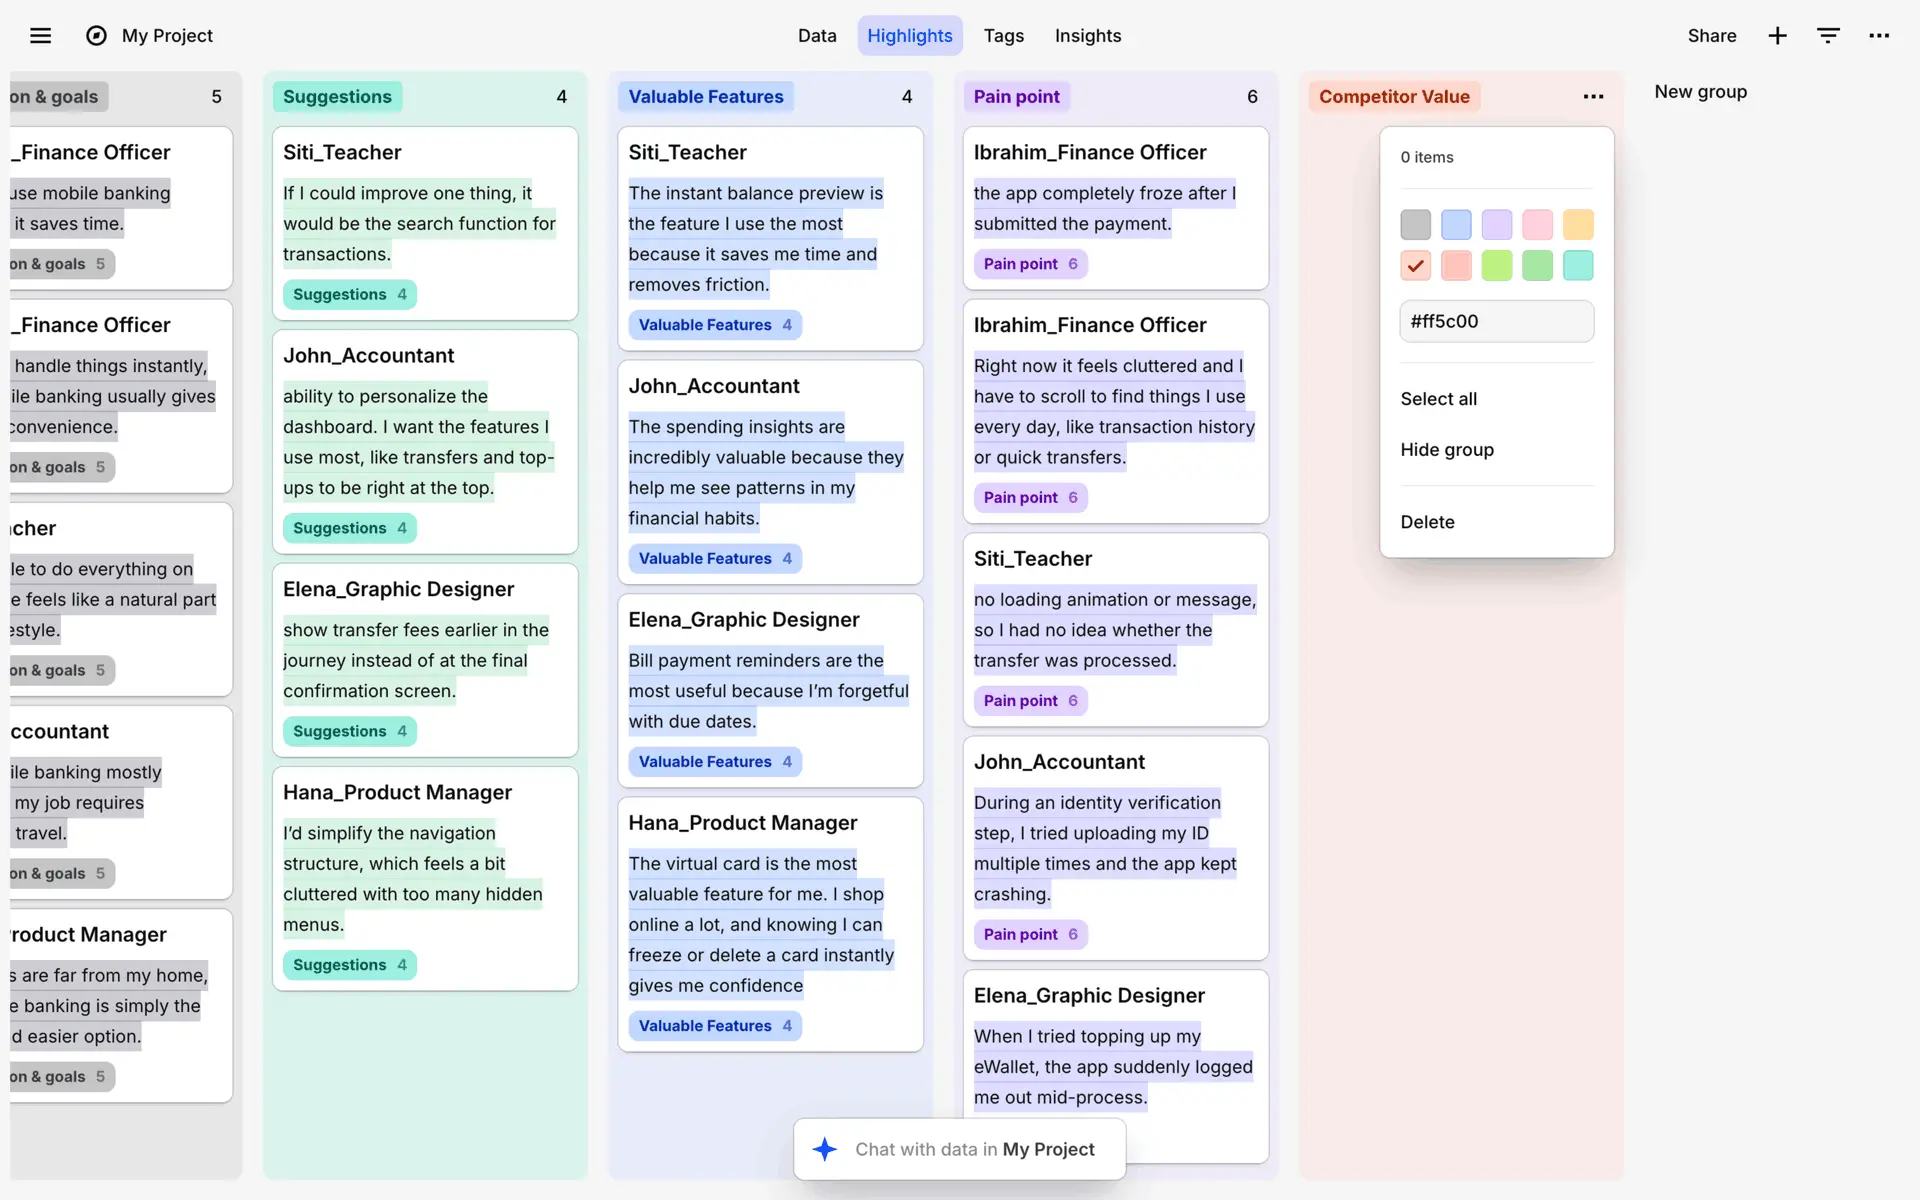Click the hex color input field
This screenshot has height=1200, width=1920.
(1496, 322)
